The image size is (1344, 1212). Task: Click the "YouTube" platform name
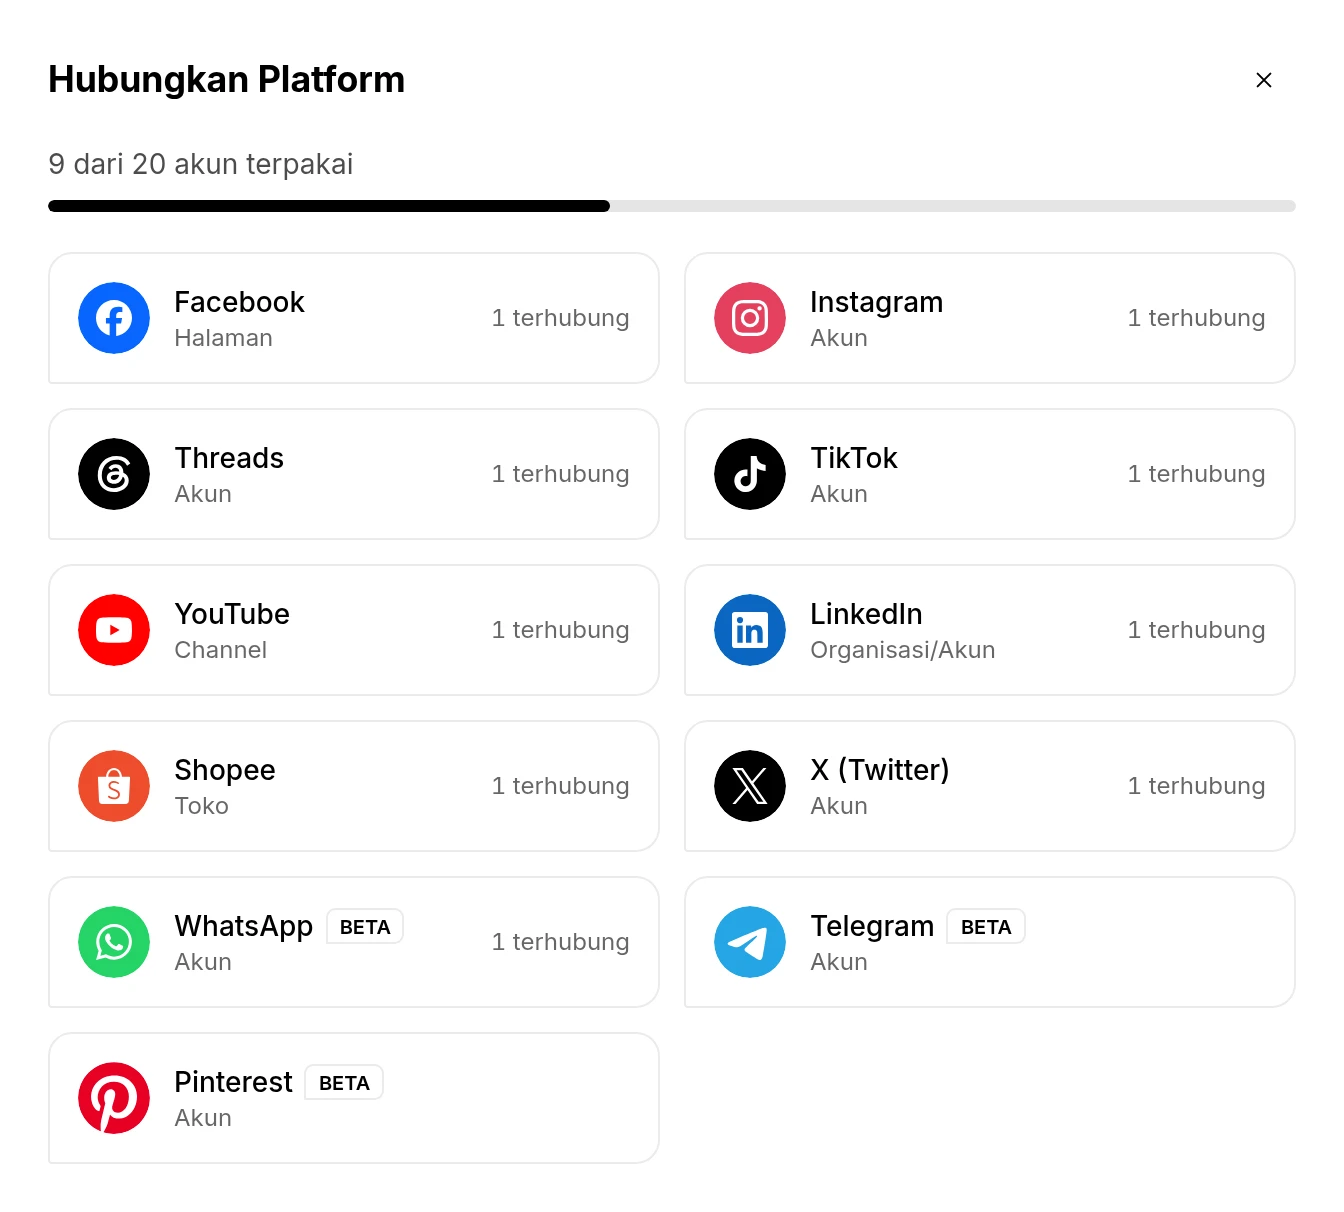coord(232,614)
